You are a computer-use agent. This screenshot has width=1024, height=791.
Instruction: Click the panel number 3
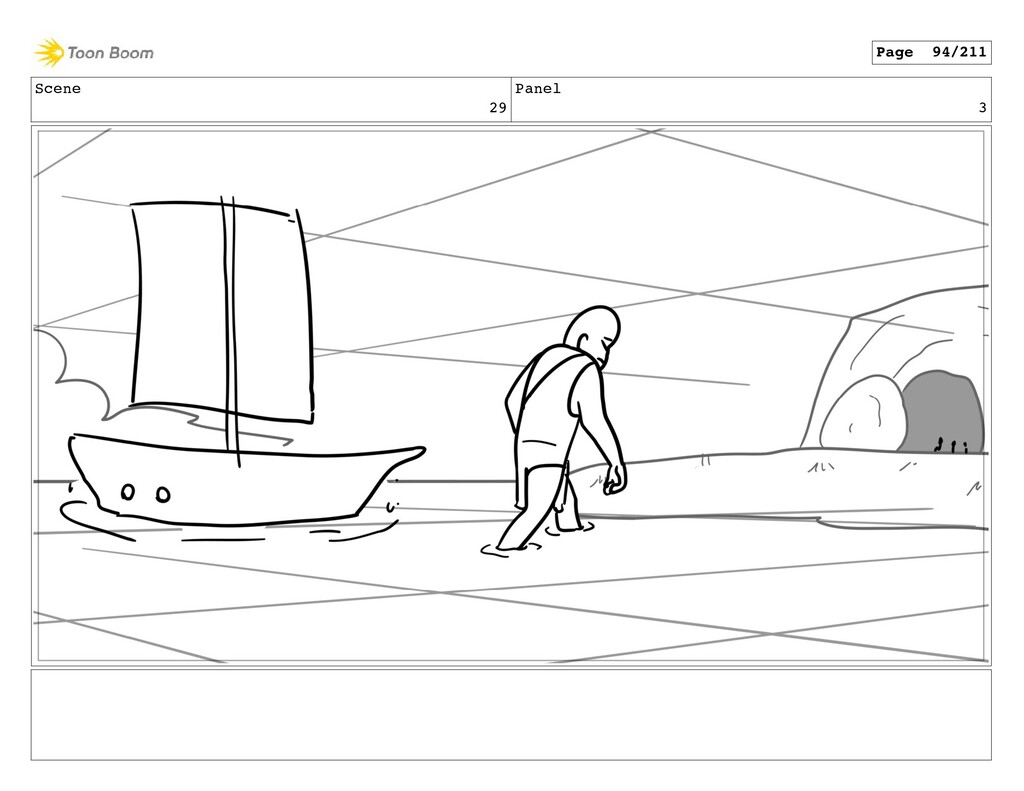point(982,108)
